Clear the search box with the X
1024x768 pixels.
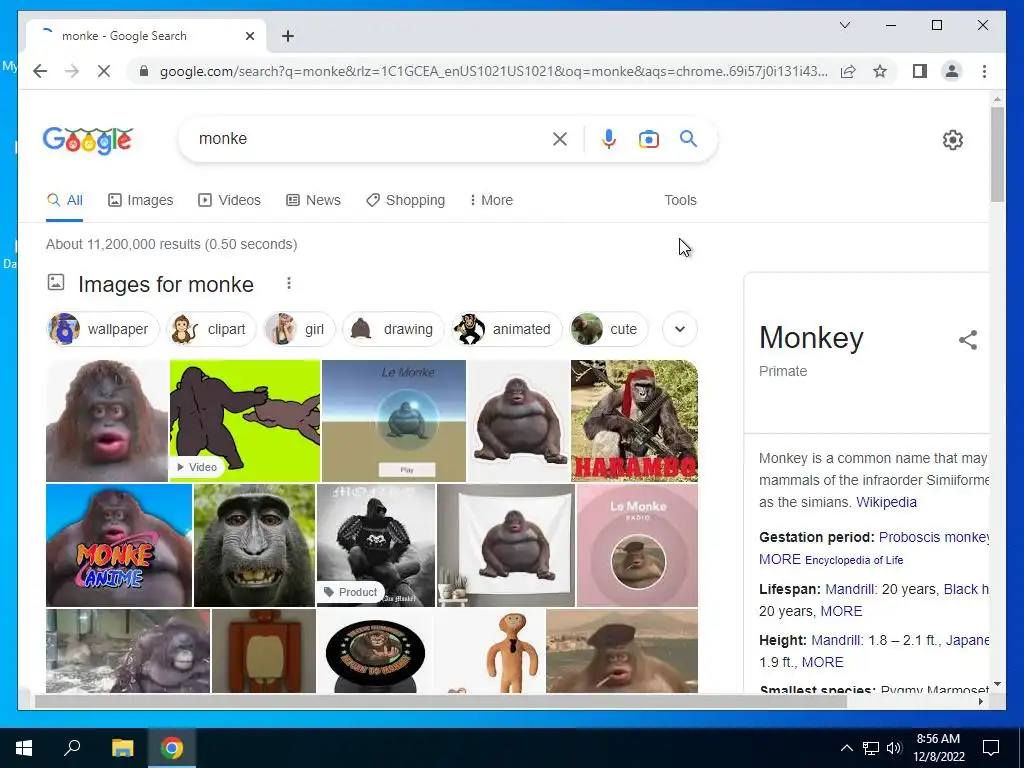(560, 138)
